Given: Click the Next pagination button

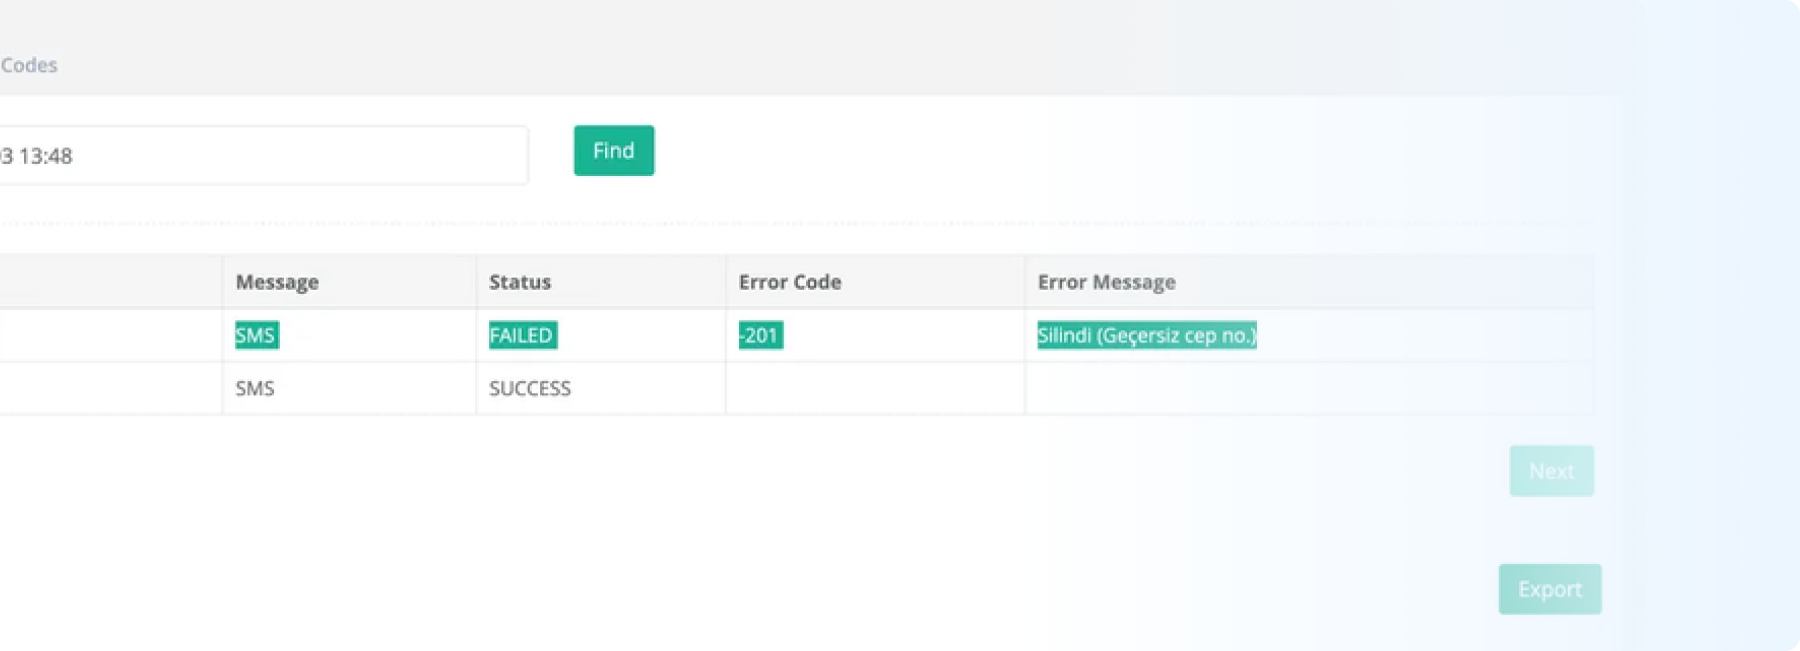Looking at the screenshot, I should coord(1551,471).
